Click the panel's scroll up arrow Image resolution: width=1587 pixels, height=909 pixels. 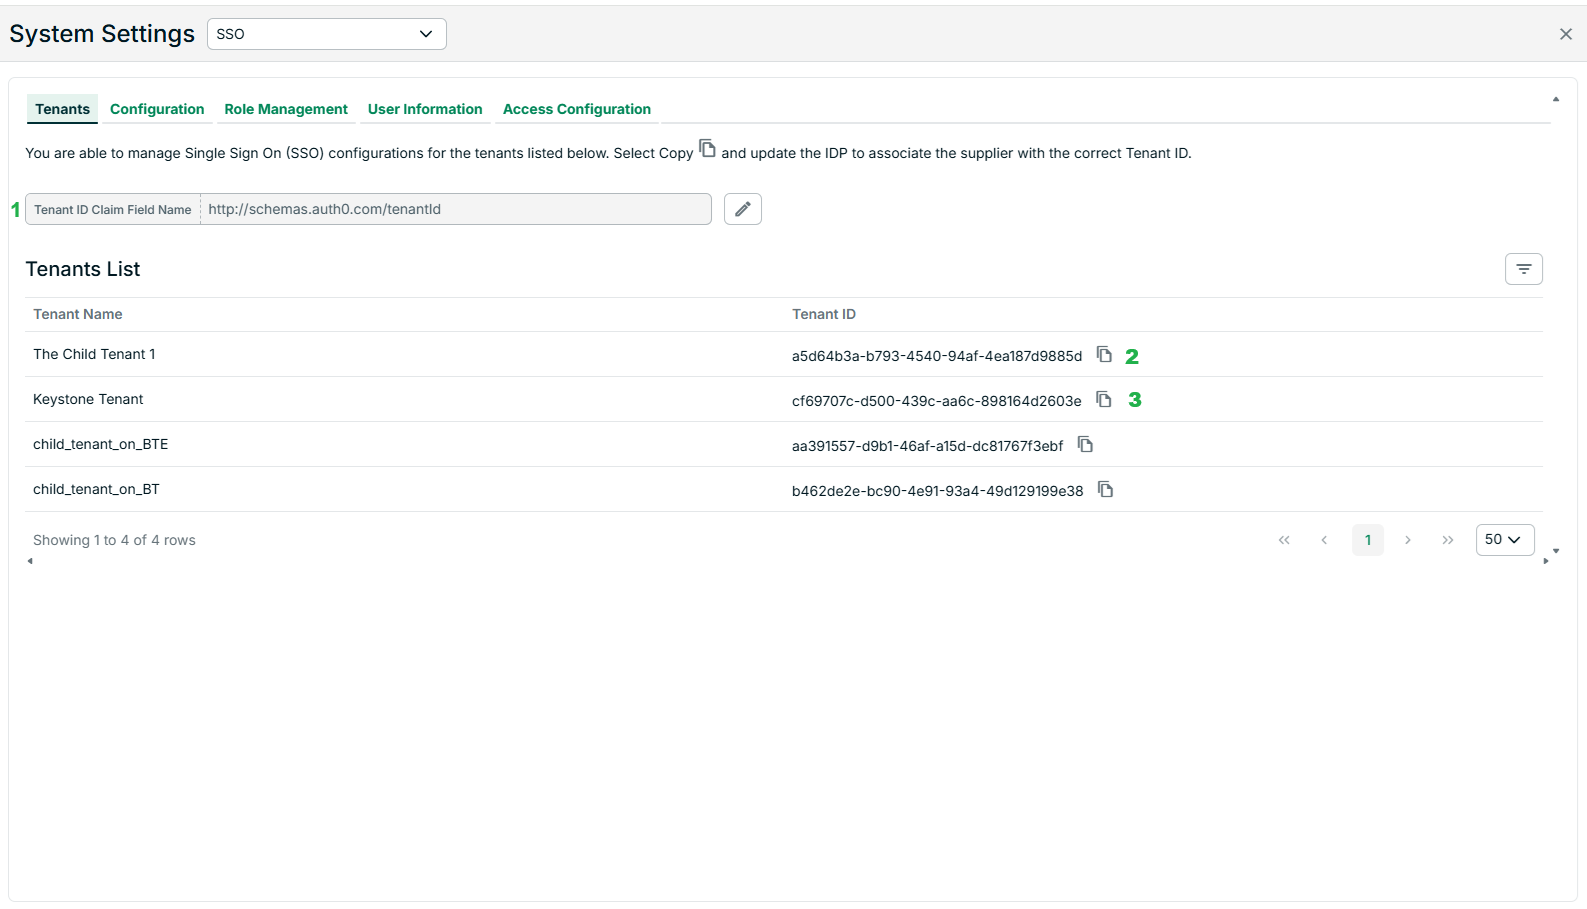point(1556,99)
